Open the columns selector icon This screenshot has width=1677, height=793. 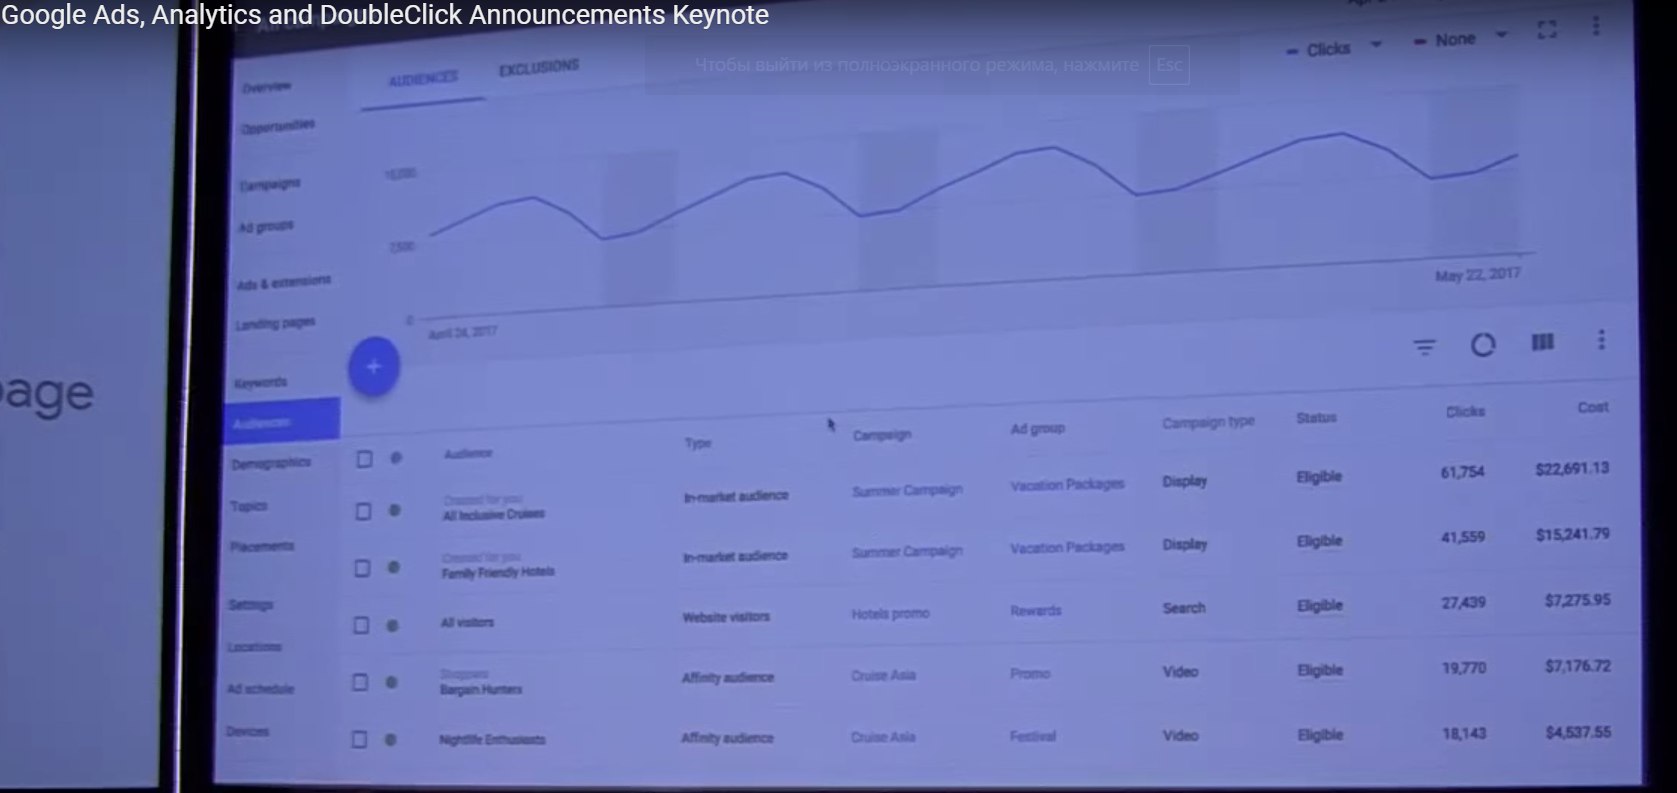pyautogui.click(x=1543, y=343)
